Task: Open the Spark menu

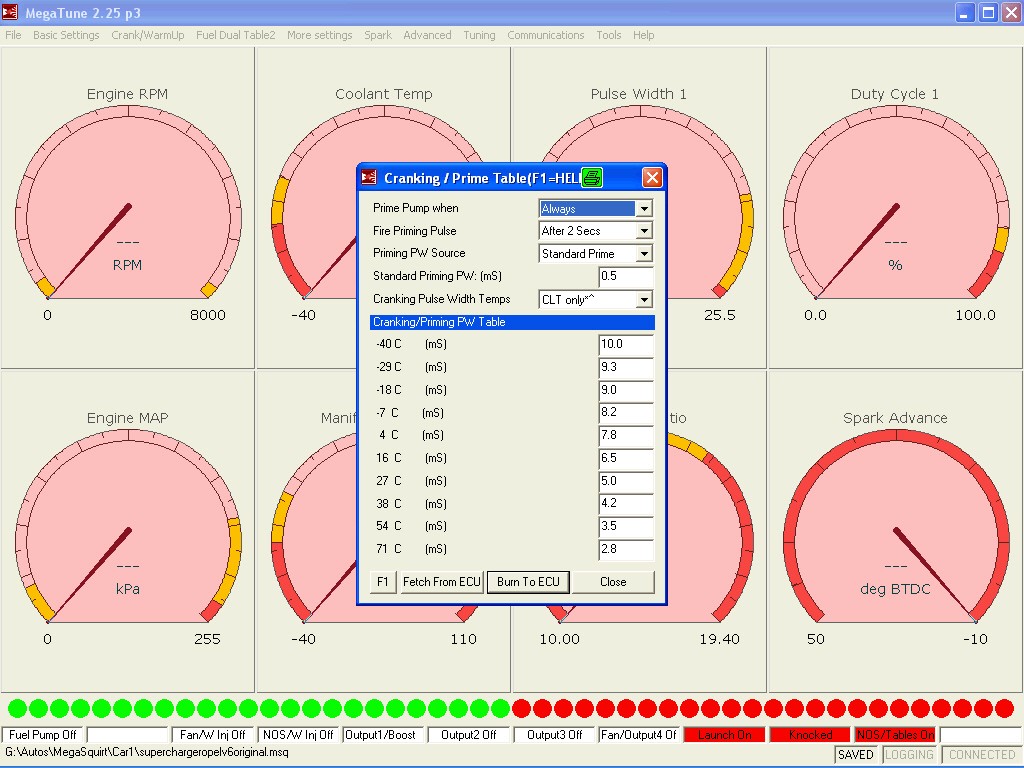Action: click(378, 35)
